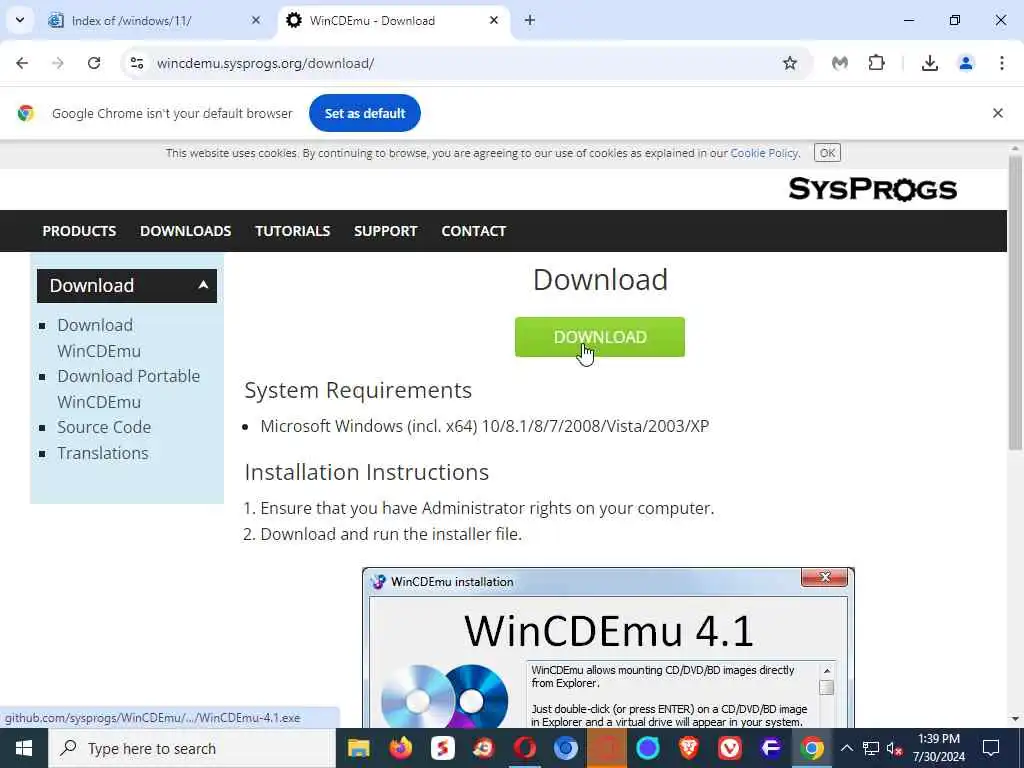Close the Index of /windows/11/ tab
The width and height of the screenshot is (1024, 768).
[x=256, y=20]
